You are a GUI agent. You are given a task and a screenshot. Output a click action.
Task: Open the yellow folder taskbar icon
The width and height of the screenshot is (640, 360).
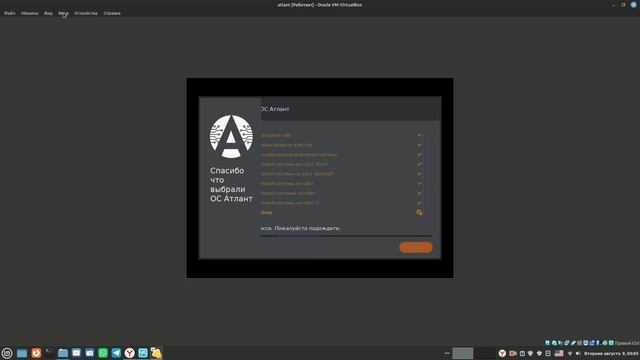click(x=156, y=353)
